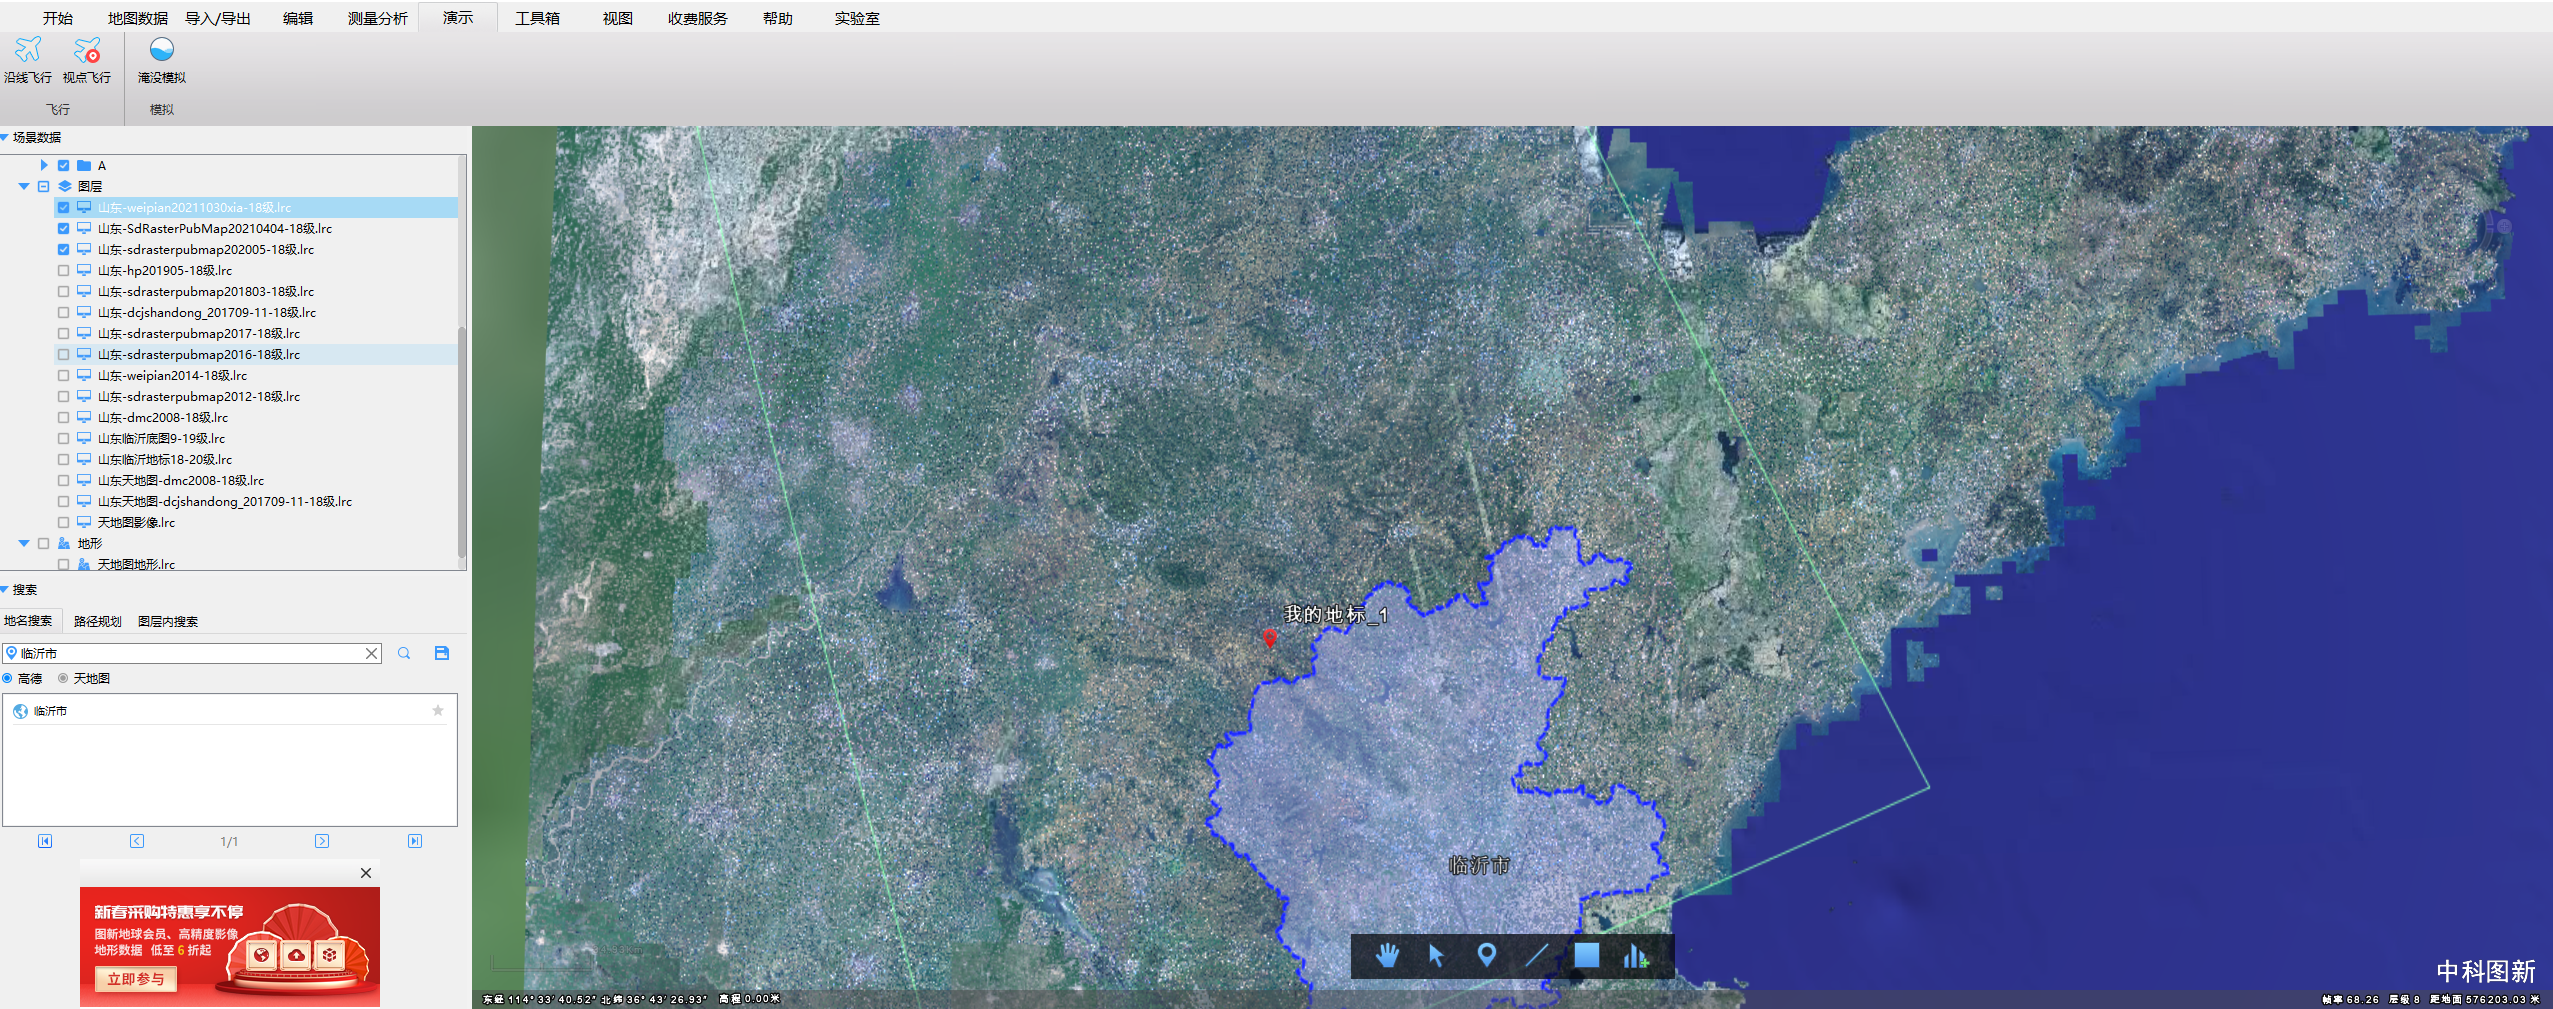Open the 地图数据 ribbon tab
The image size is (2553, 1009).
click(x=138, y=18)
